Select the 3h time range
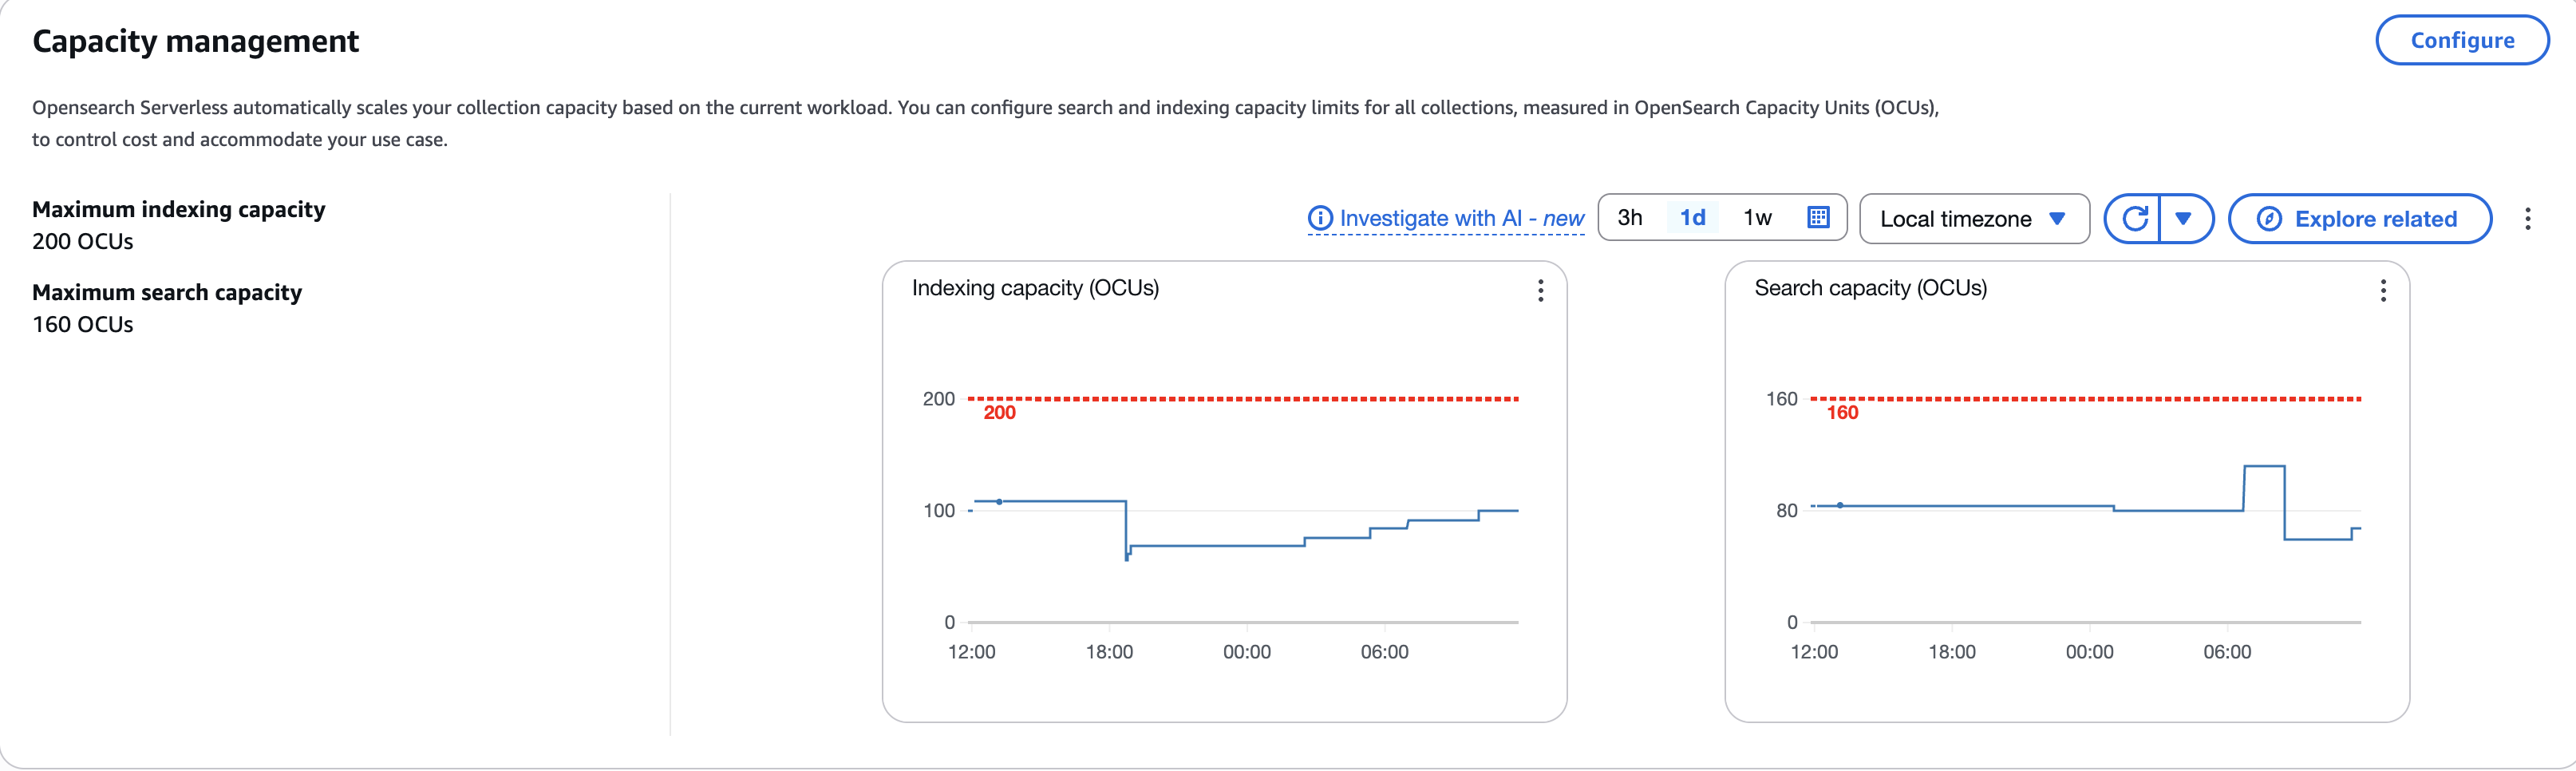The width and height of the screenshot is (2576, 771). pos(1631,218)
